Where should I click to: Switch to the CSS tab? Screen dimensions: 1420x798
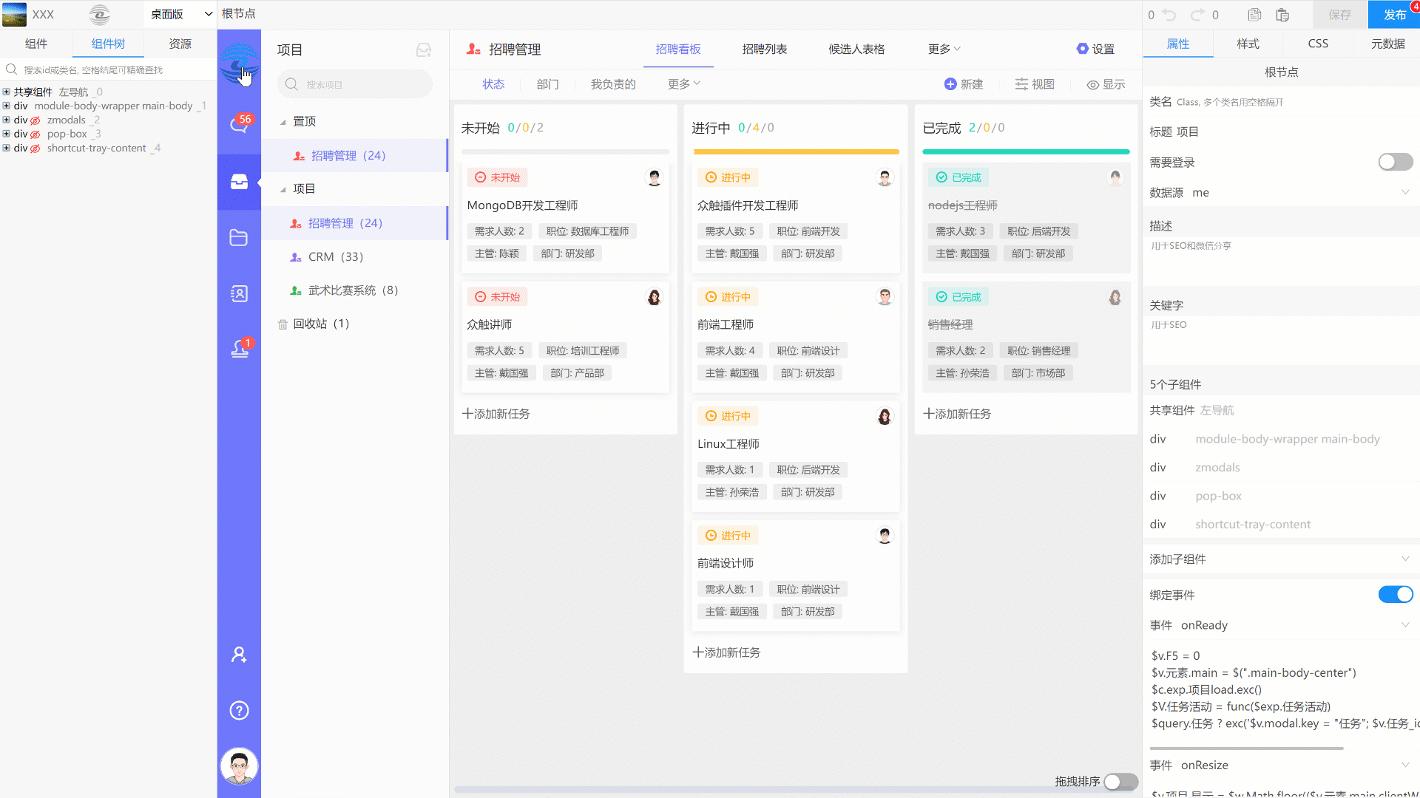1318,44
